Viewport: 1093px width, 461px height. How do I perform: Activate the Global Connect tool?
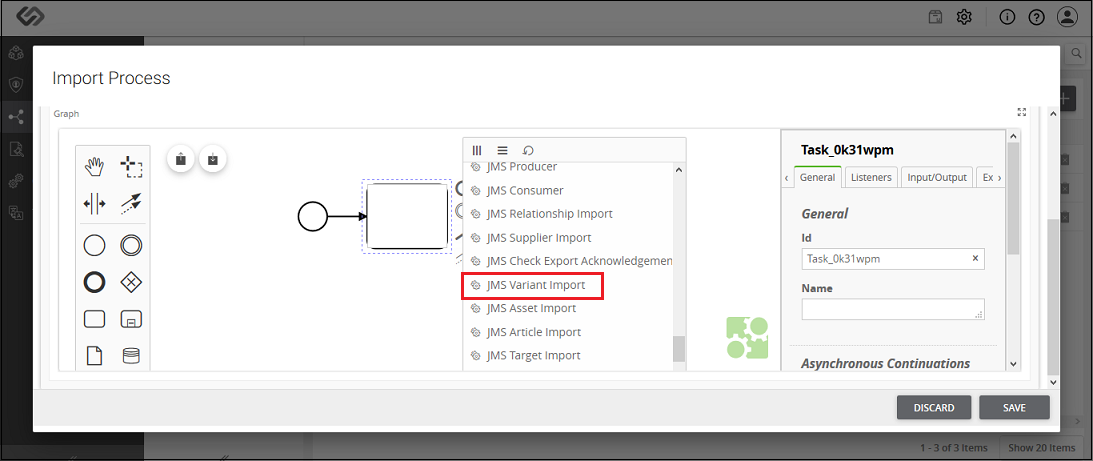click(130, 204)
